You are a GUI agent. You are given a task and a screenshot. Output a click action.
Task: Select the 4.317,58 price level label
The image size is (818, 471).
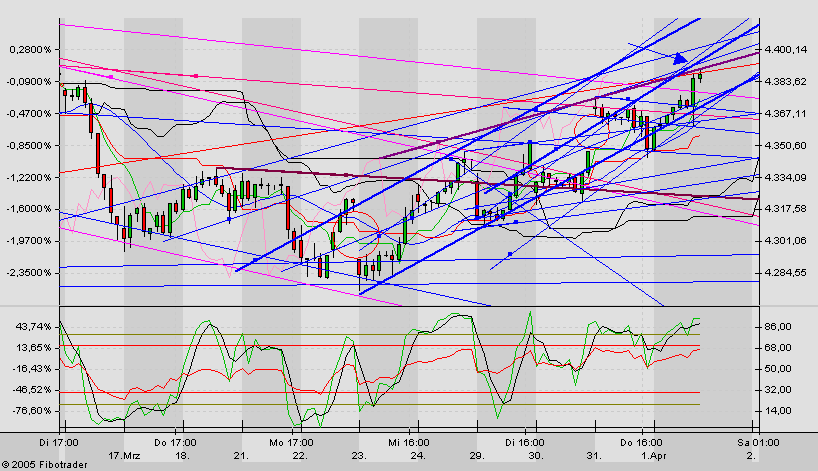(x=785, y=209)
